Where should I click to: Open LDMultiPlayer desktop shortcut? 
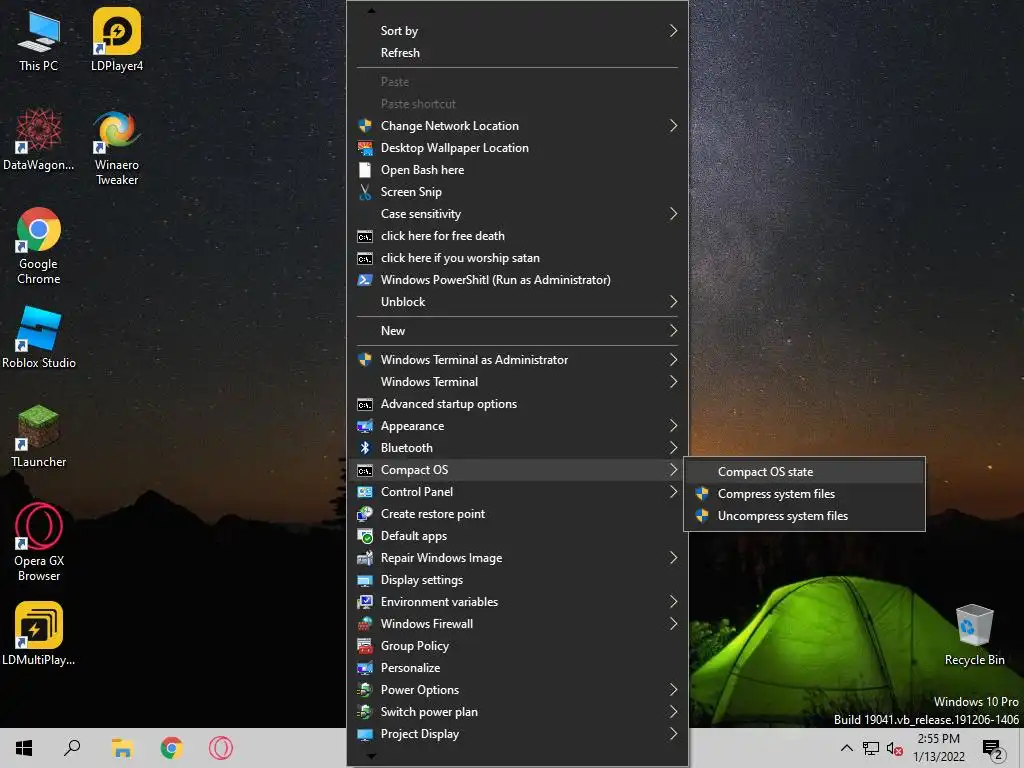pos(39,633)
